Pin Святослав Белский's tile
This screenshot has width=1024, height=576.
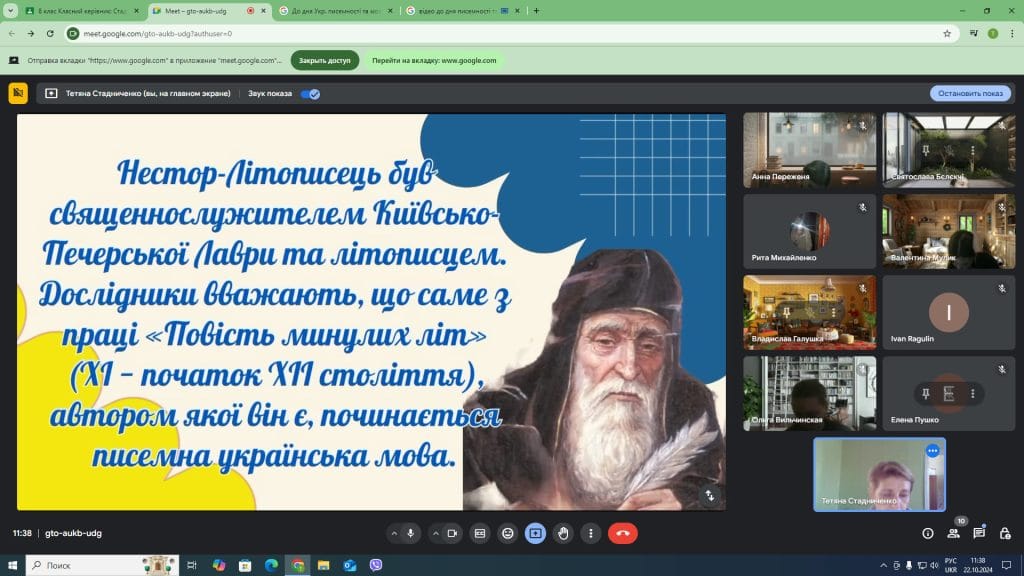(925, 150)
